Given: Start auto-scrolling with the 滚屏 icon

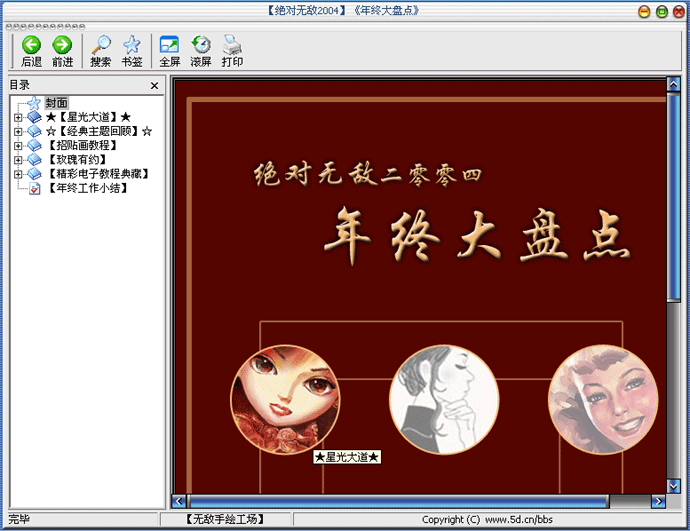Looking at the screenshot, I should (x=201, y=45).
